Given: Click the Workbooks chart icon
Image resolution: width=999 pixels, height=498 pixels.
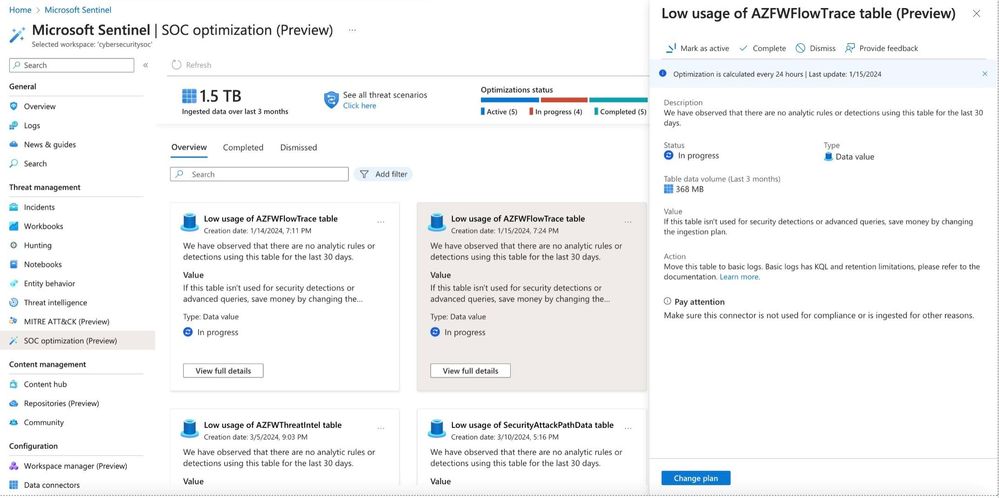Looking at the screenshot, I should click(x=13, y=226).
